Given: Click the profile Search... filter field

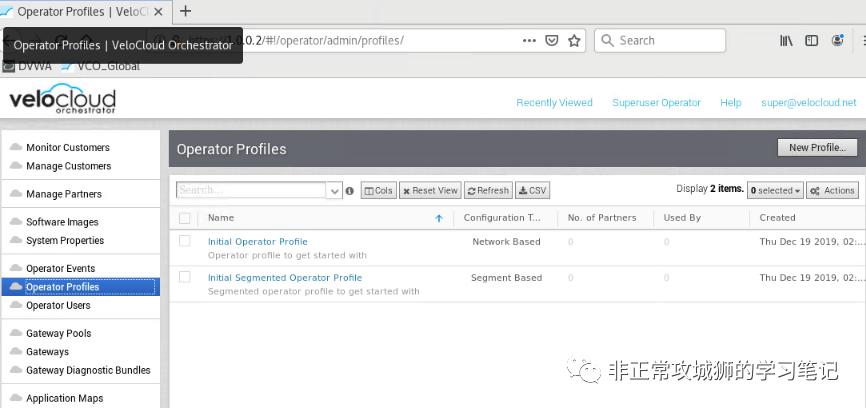Looking at the screenshot, I should pos(251,190).
